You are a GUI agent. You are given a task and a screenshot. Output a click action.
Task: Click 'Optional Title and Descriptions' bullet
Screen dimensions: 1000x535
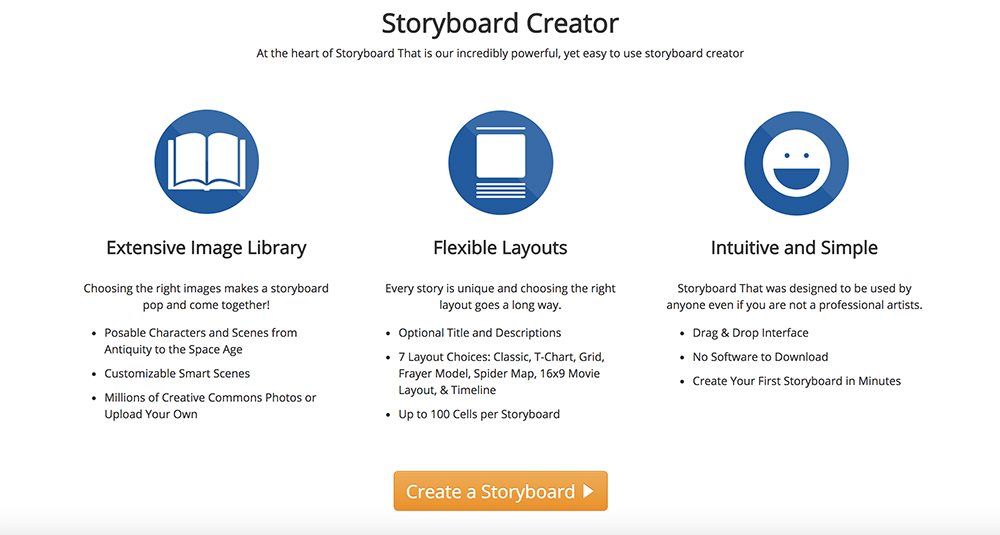point(480,333)
